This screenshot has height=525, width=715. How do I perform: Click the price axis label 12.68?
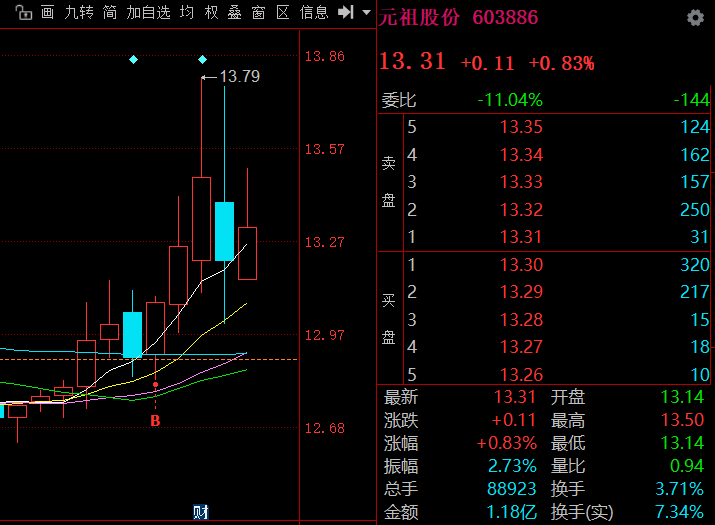pos(324,429)
